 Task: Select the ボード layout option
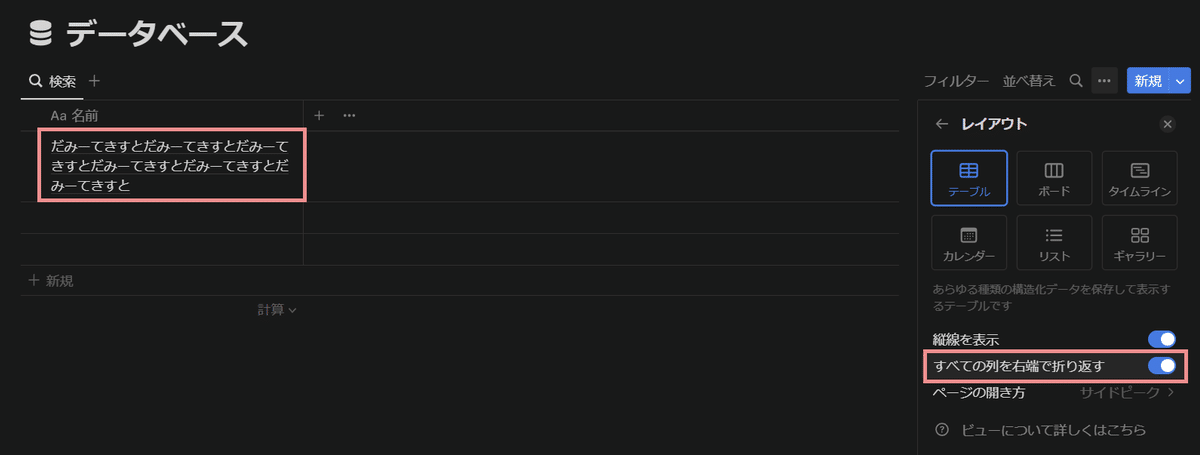point(1054,178)
